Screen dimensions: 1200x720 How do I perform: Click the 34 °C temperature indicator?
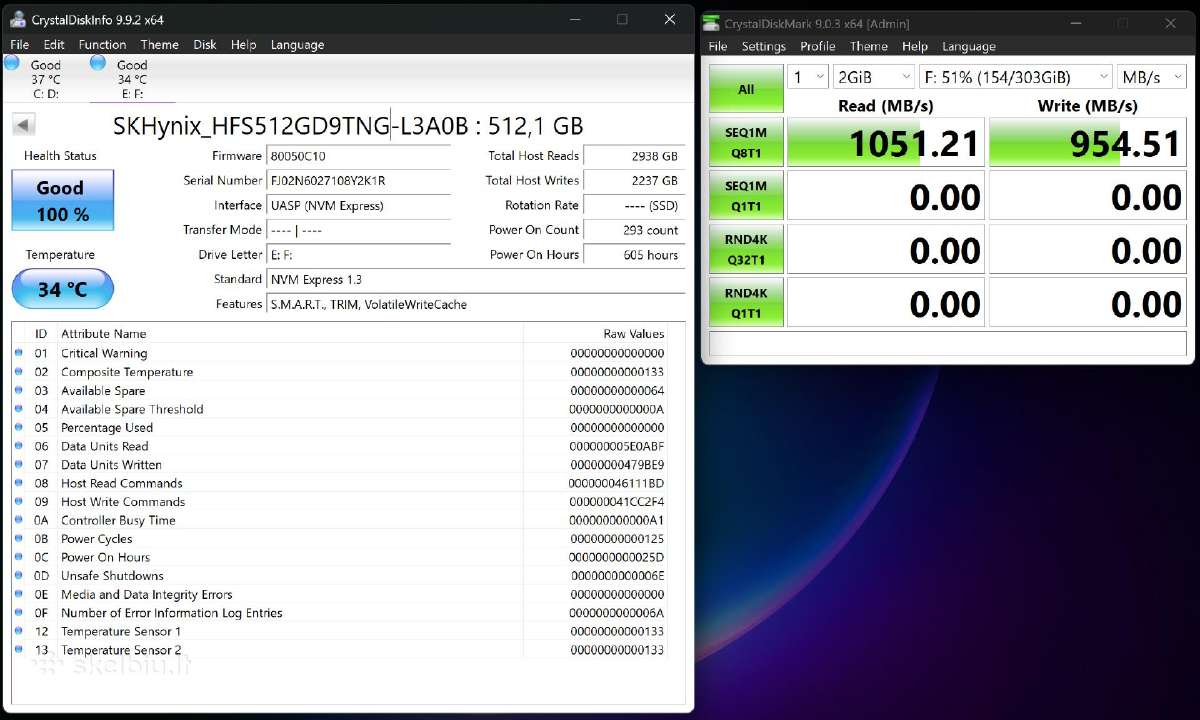pos(62,289)
